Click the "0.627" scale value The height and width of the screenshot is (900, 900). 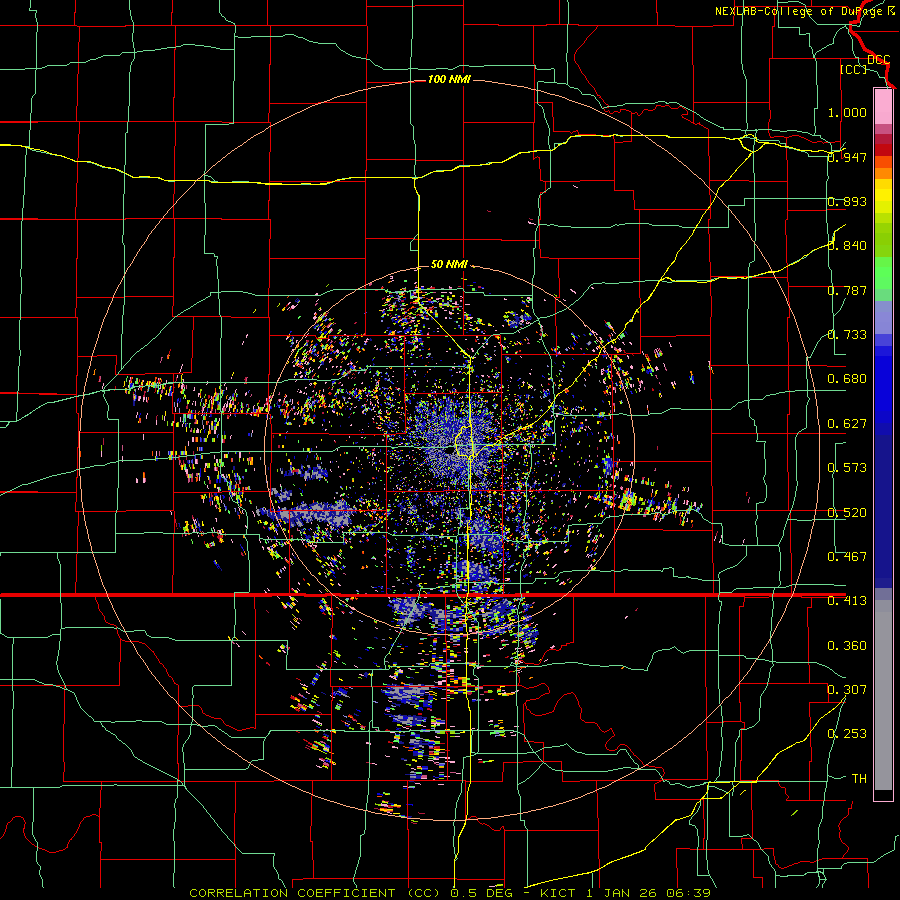847,424
